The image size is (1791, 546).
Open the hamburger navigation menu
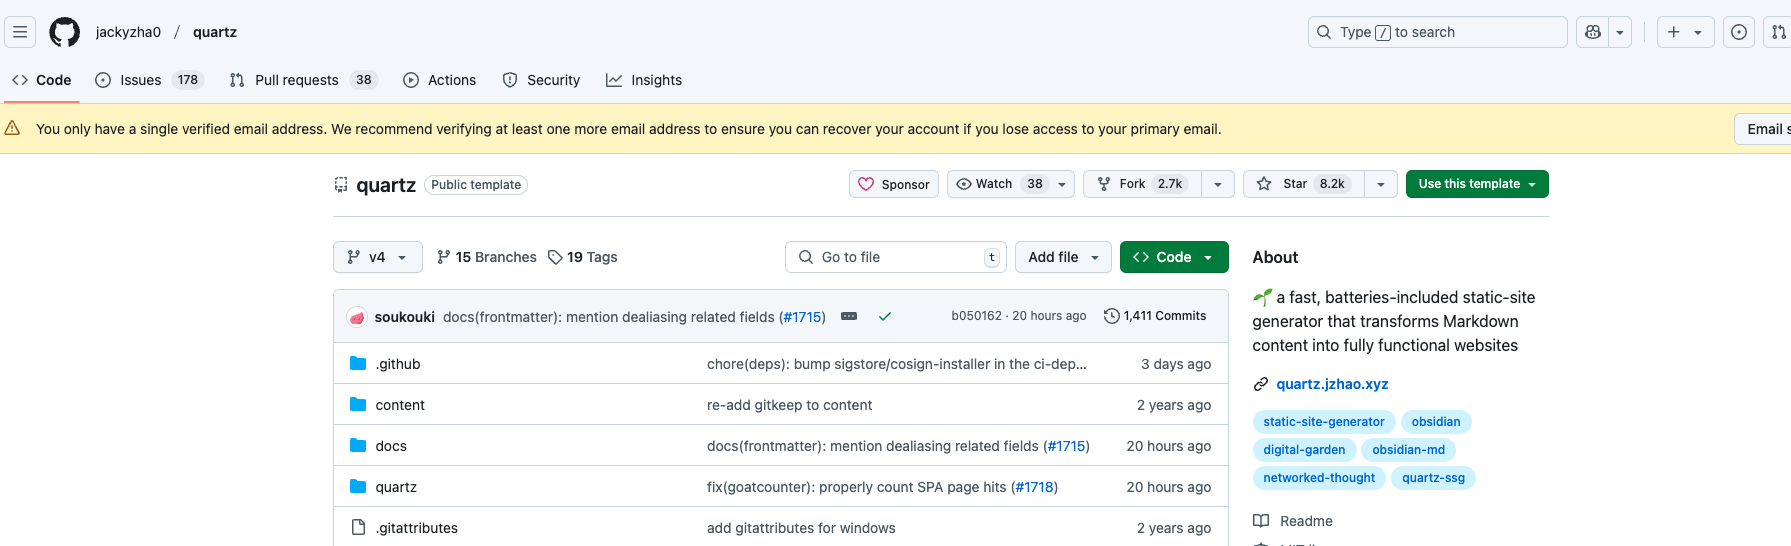click(20, 32)
